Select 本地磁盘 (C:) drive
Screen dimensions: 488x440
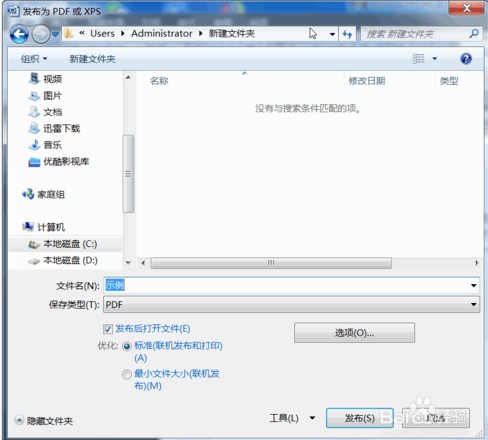[x=66, y=244]
